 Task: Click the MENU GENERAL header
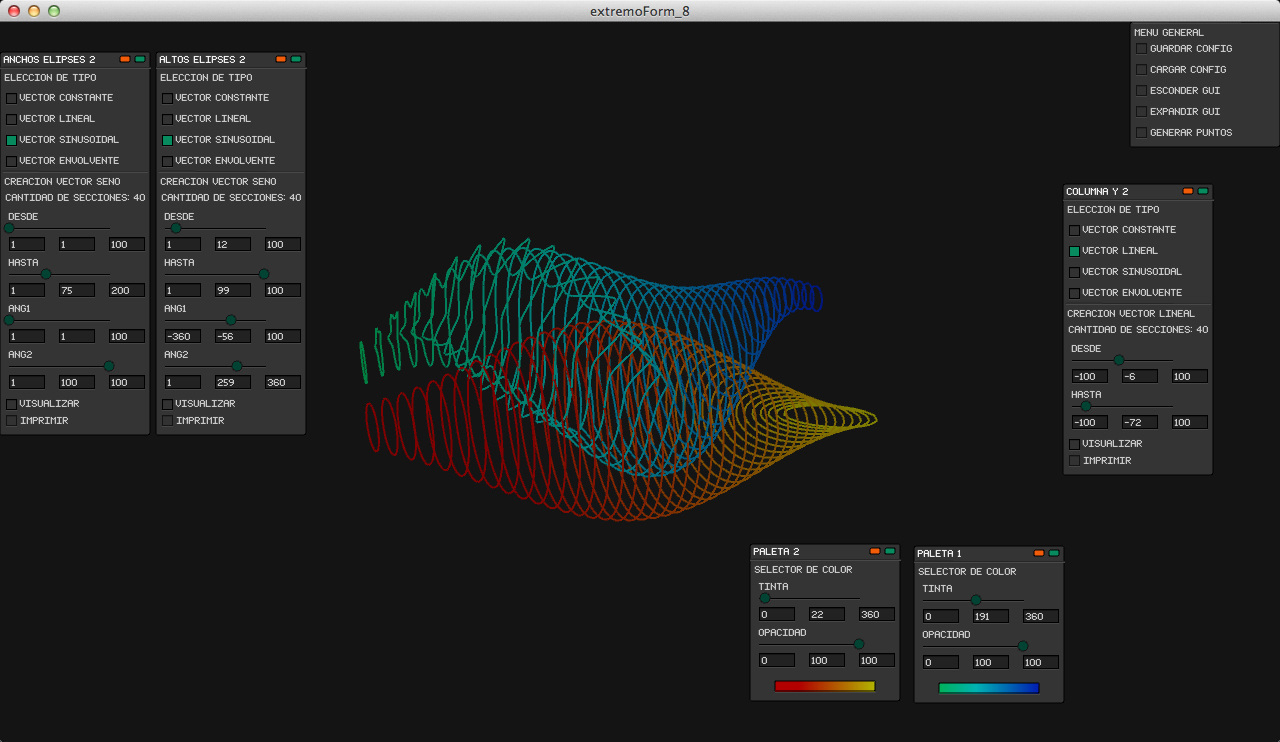(x=1169, y=33)
